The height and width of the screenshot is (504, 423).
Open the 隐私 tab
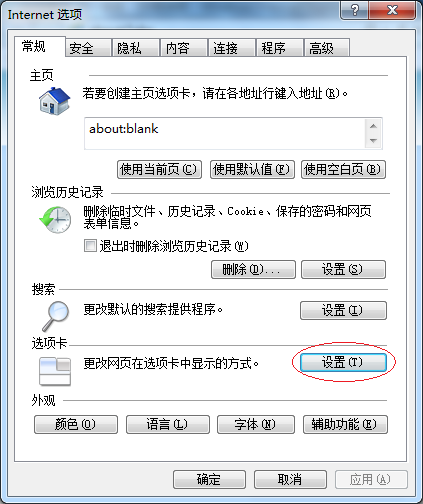pos(136,48)
